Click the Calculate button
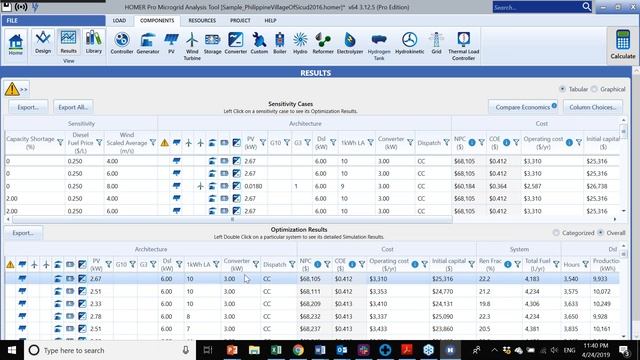The height and width of the screenshot is (360, 640). [623, 45]
